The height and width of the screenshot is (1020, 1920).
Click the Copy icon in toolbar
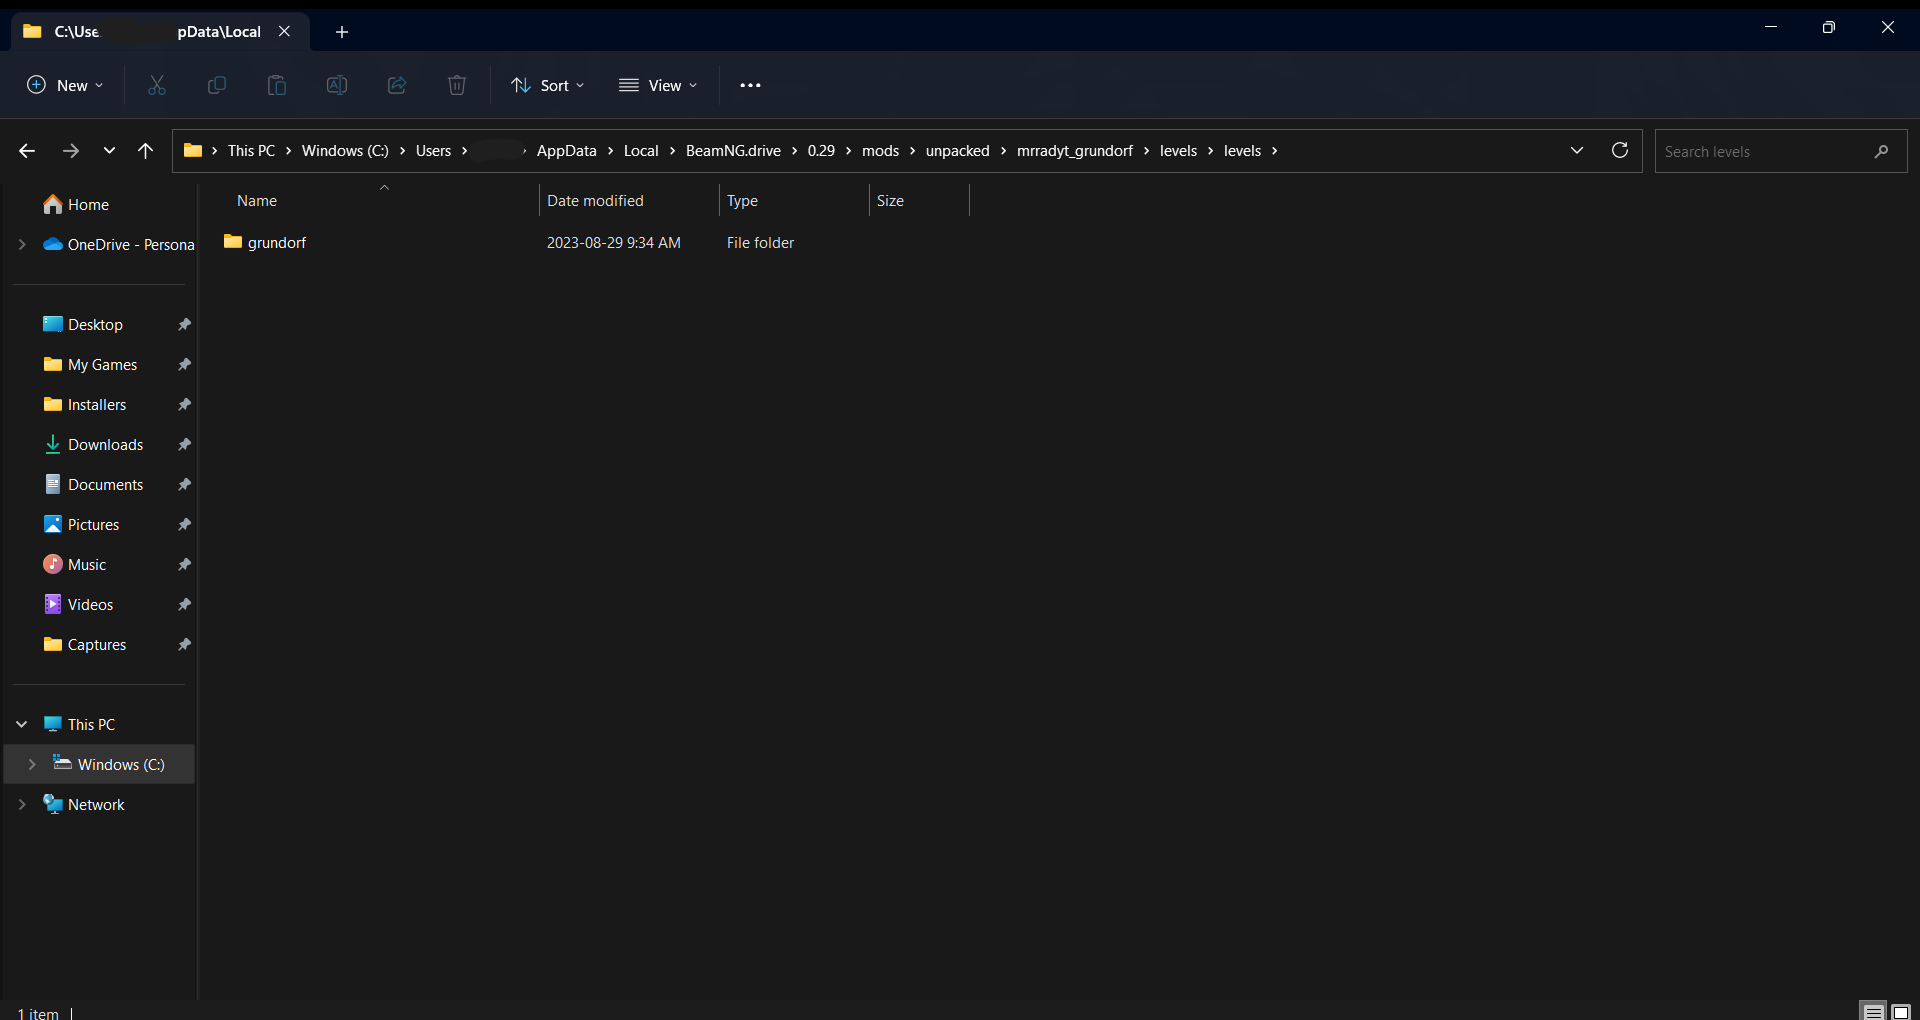(216, 85)
